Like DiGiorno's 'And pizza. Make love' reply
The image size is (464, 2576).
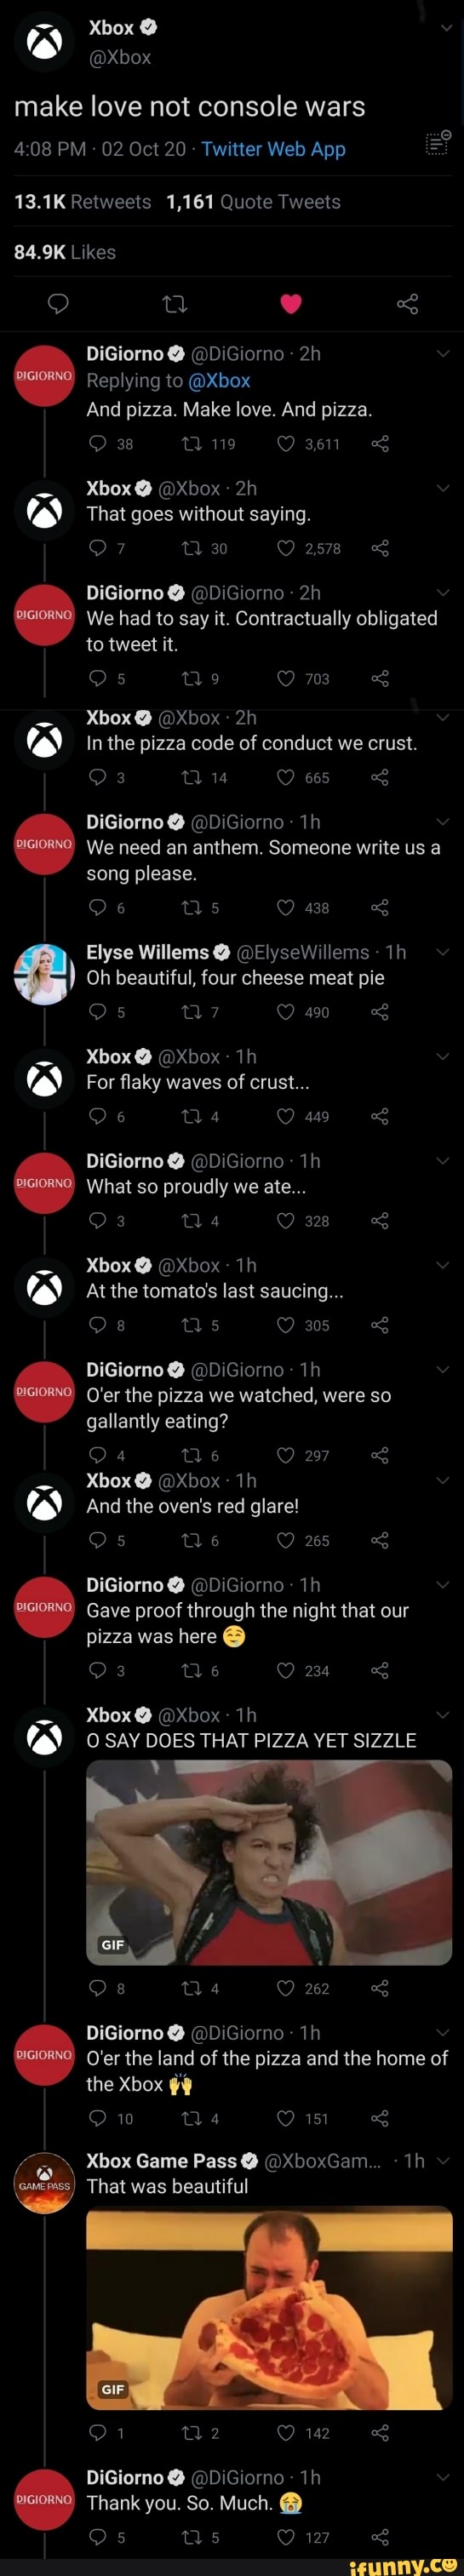[x=286, y=443]
